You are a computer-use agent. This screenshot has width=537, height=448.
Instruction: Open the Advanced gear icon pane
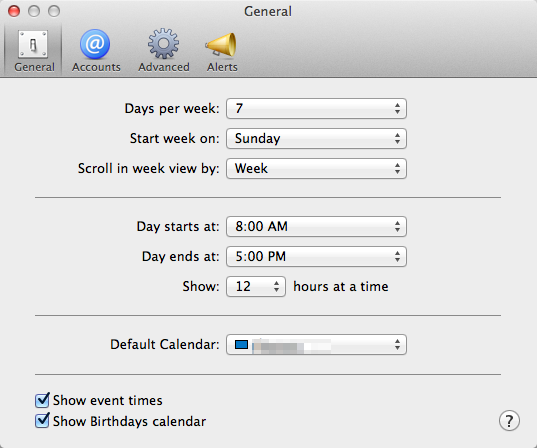click(x=163, y=43)
